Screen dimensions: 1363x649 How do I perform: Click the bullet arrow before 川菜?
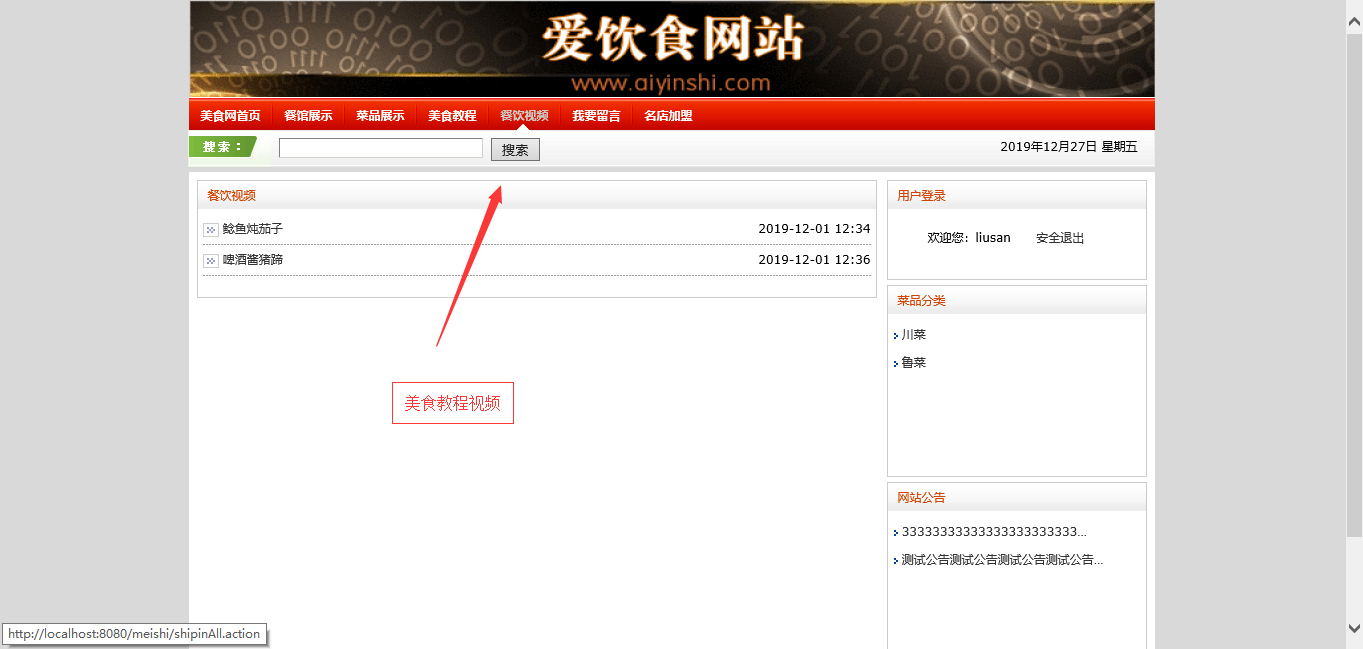coord(896,336)
